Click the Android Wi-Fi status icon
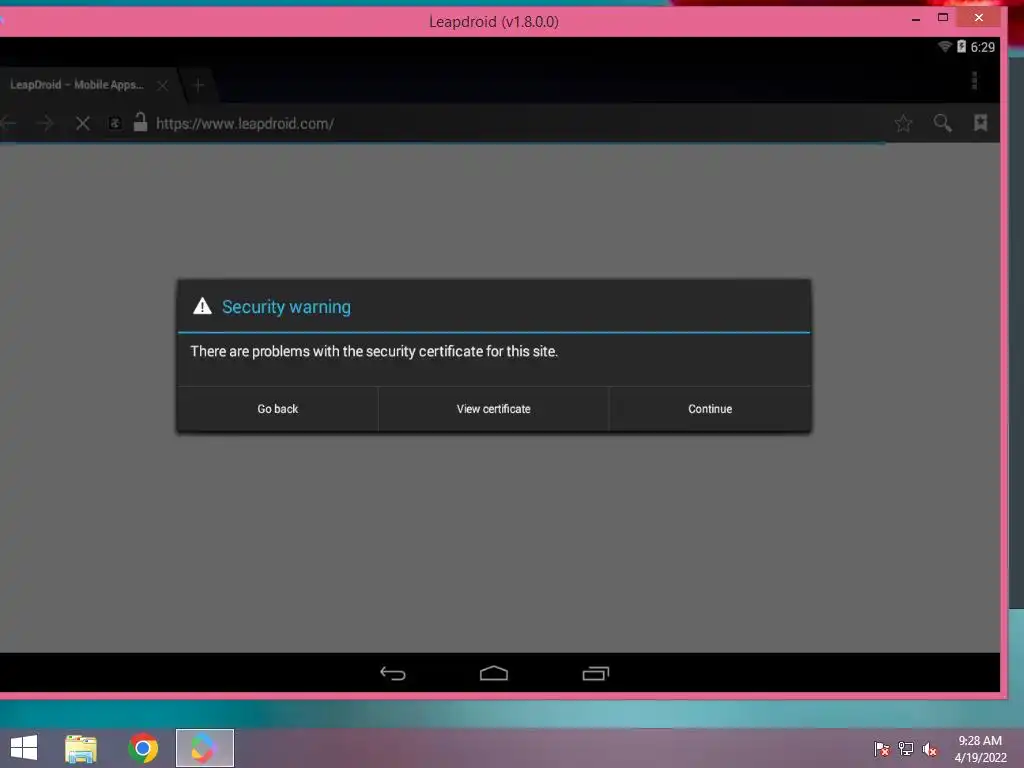The height and width of the screenshot is (768, 1024). [944, 46]
